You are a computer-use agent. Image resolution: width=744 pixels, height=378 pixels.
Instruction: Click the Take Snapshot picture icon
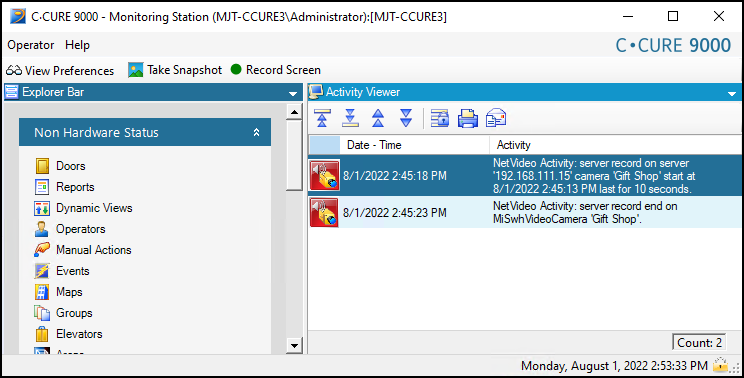[x=135, y=70]
